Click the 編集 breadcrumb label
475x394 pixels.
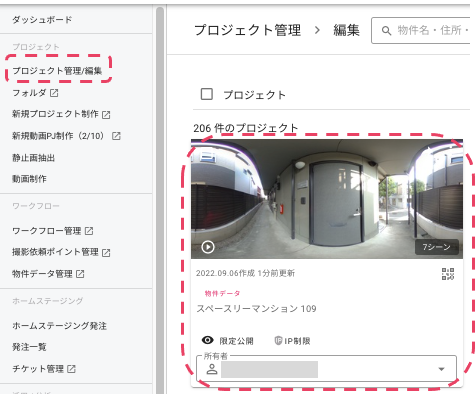[x=346, y=30]
